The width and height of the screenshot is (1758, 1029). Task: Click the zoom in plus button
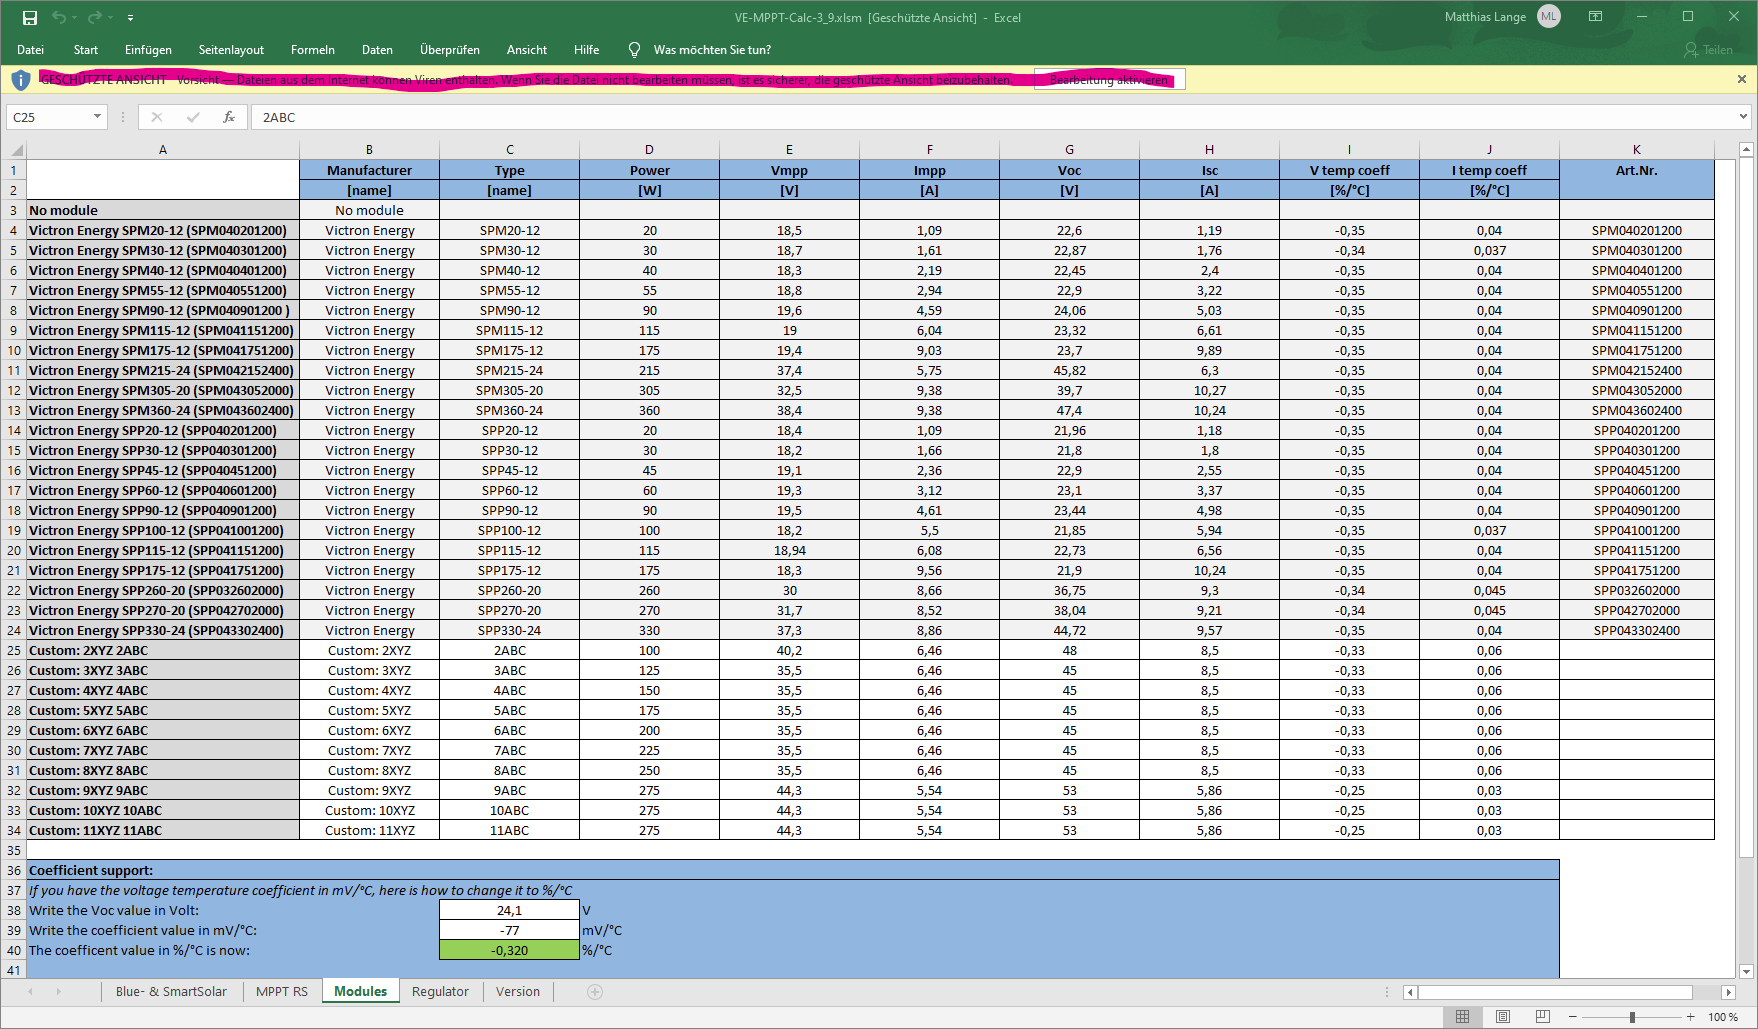[x=1691, y=1017]
